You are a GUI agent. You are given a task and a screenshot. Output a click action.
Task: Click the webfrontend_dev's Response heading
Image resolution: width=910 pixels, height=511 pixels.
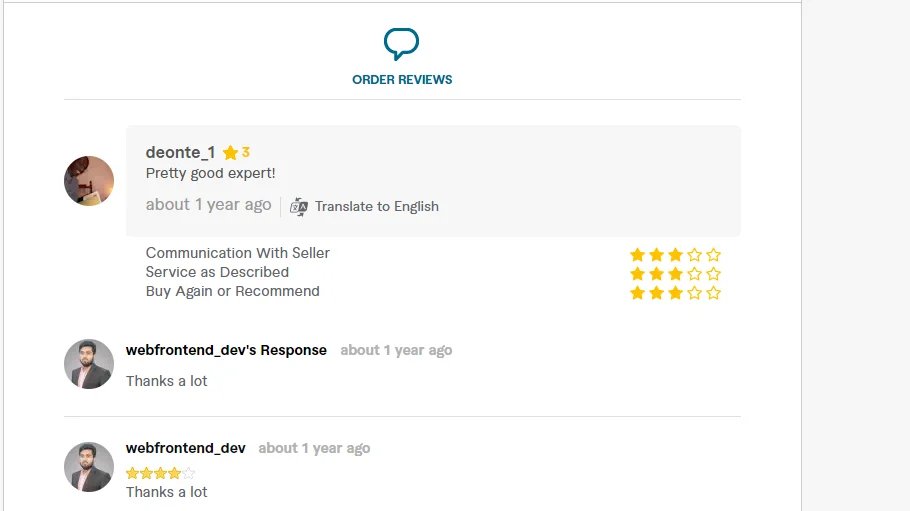(x=226, y=350)
